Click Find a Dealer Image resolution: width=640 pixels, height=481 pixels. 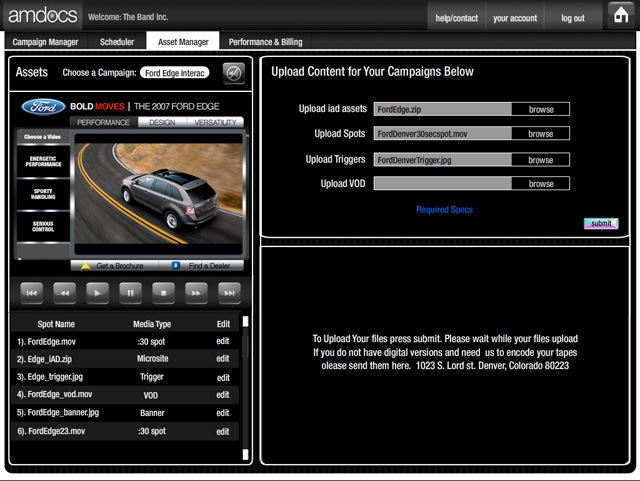click(201, 266)
